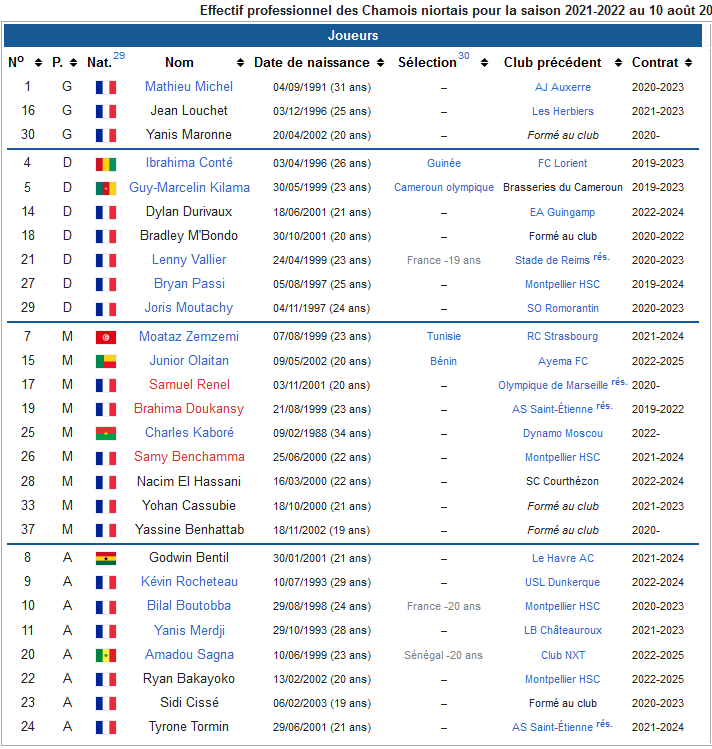Sort by position P. column arrows
This screenshot has width=712, height=749.
pos(74,63)
